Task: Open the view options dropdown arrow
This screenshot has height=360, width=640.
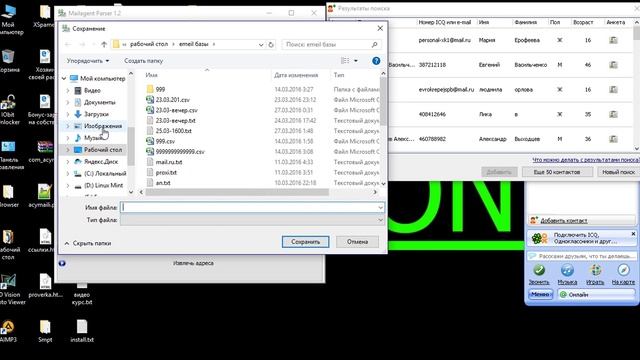Action: pyautogui.click(x=356, y=61)
